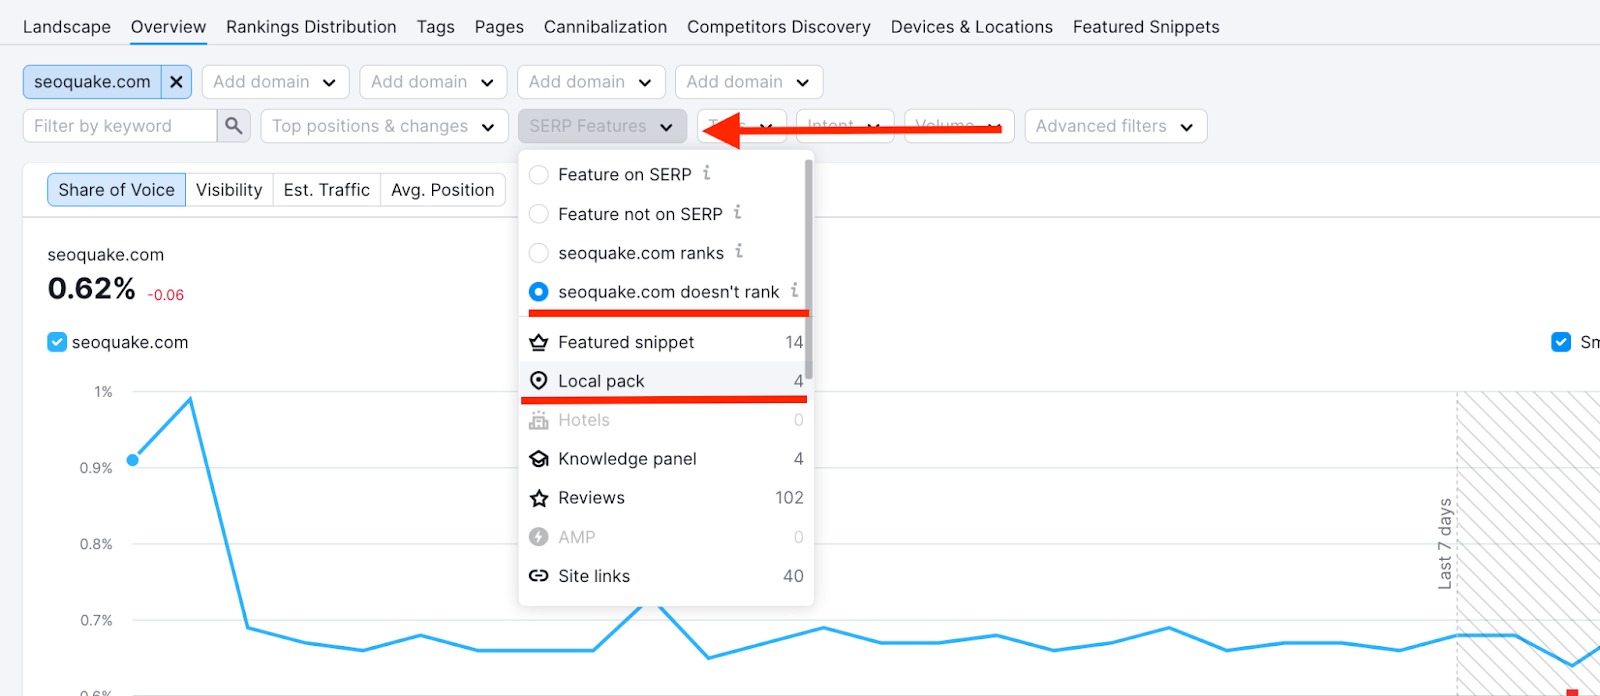Click the SERP features list scrollbar
1600x696 pixels.
(808, 270)
